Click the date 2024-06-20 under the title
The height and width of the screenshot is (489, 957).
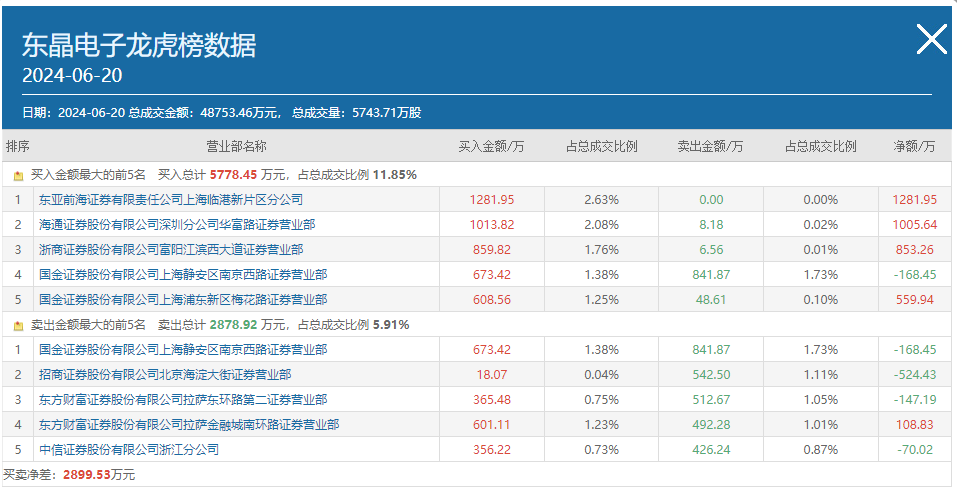tap(72, 75)
